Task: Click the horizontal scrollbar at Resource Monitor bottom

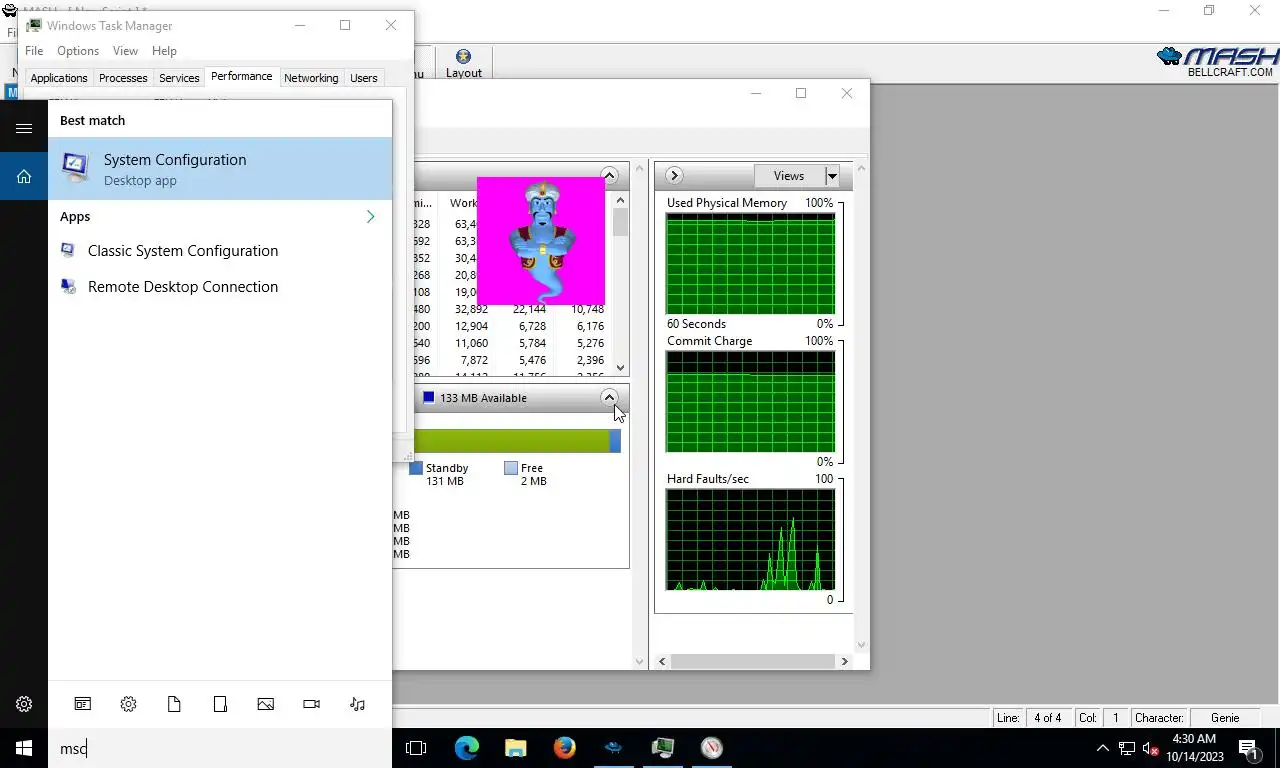Action: [x=752, y=662]
